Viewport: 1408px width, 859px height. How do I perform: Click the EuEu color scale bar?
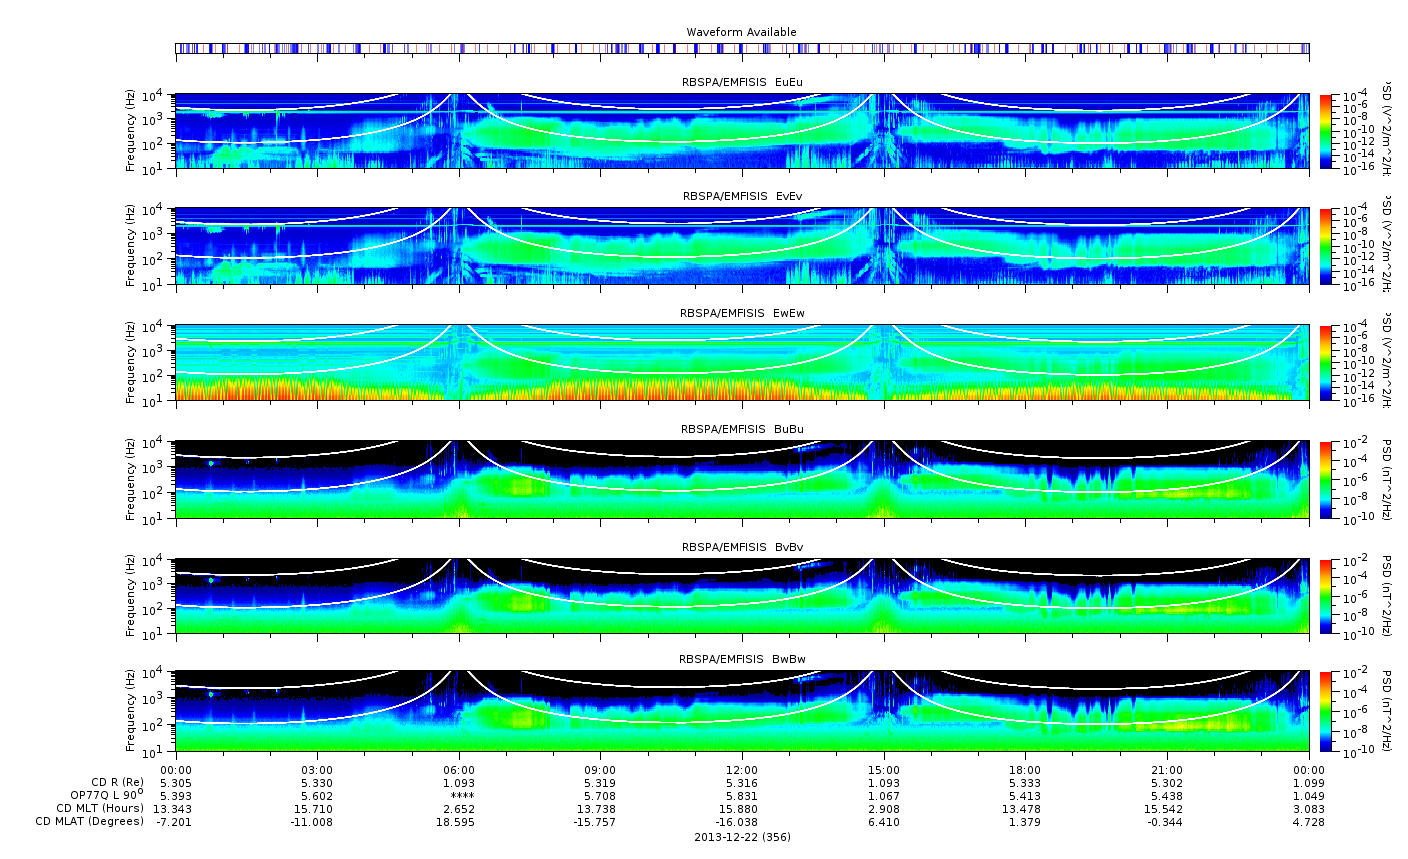(x=1326, y=131)
